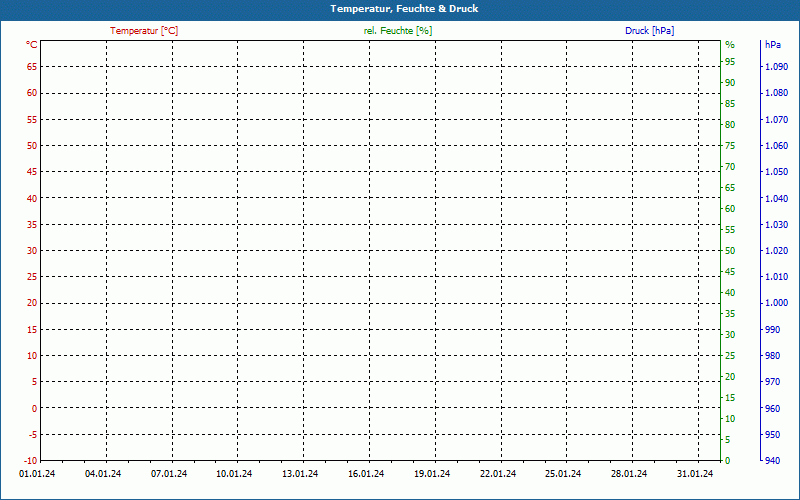Click the date label '13.01.24'
The height and width of the screenshot is (500, 800).
click(x=300, y=474)
